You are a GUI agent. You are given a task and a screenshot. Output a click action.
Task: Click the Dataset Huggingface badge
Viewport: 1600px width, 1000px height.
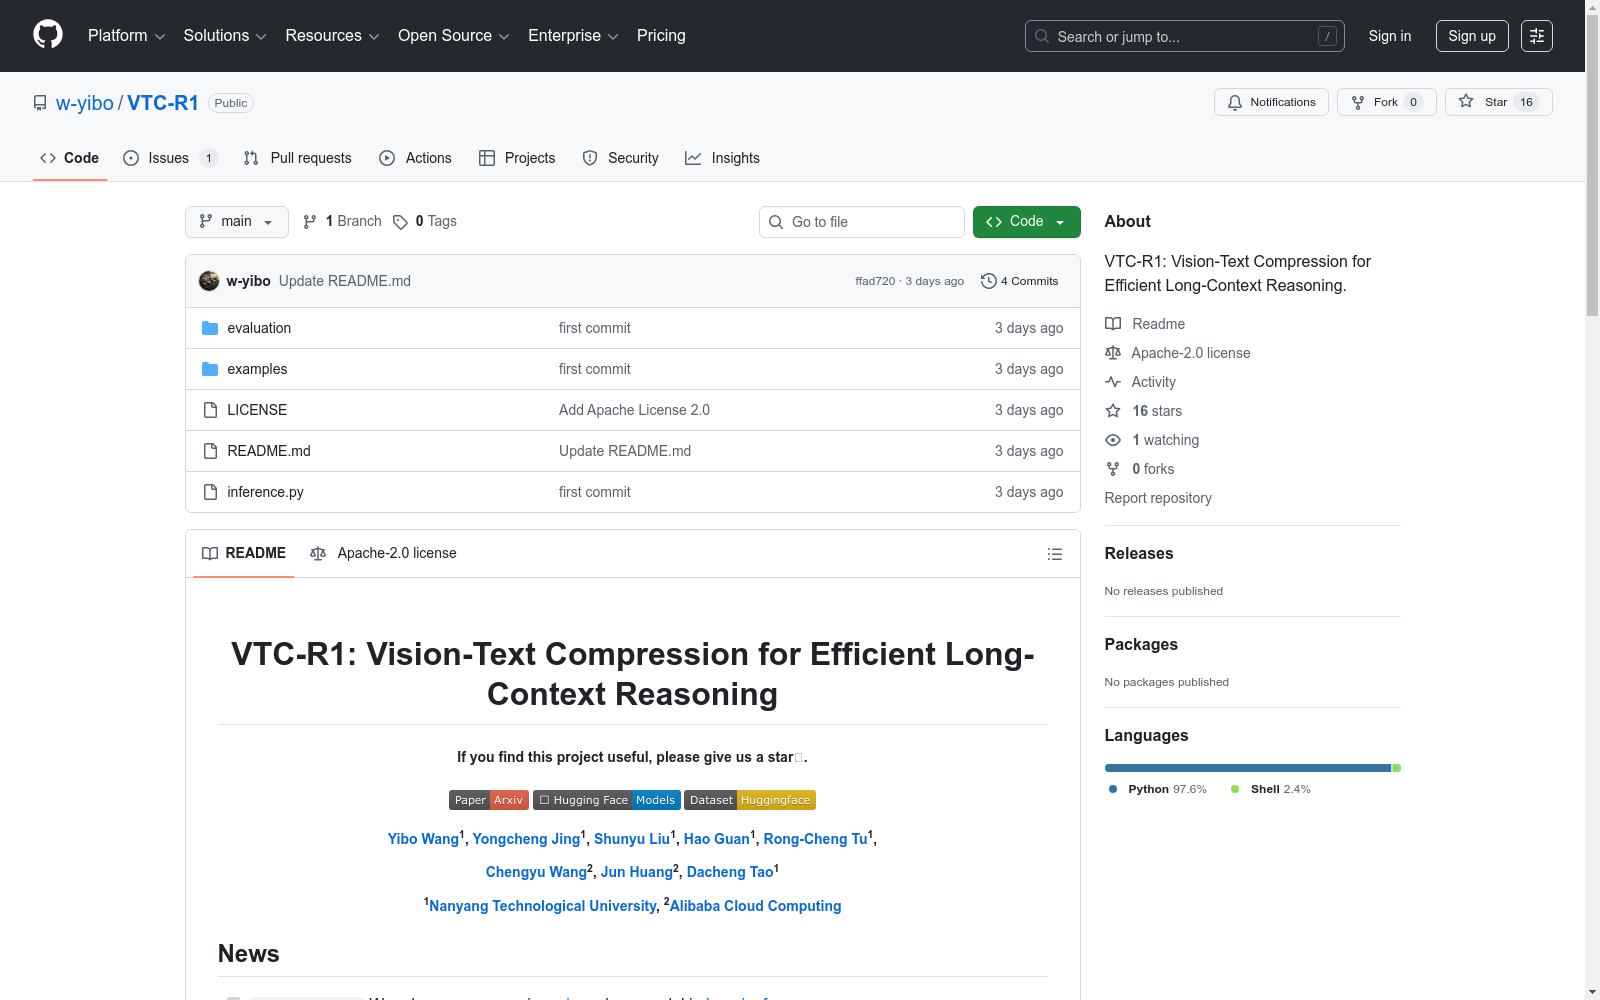point(750,800)
